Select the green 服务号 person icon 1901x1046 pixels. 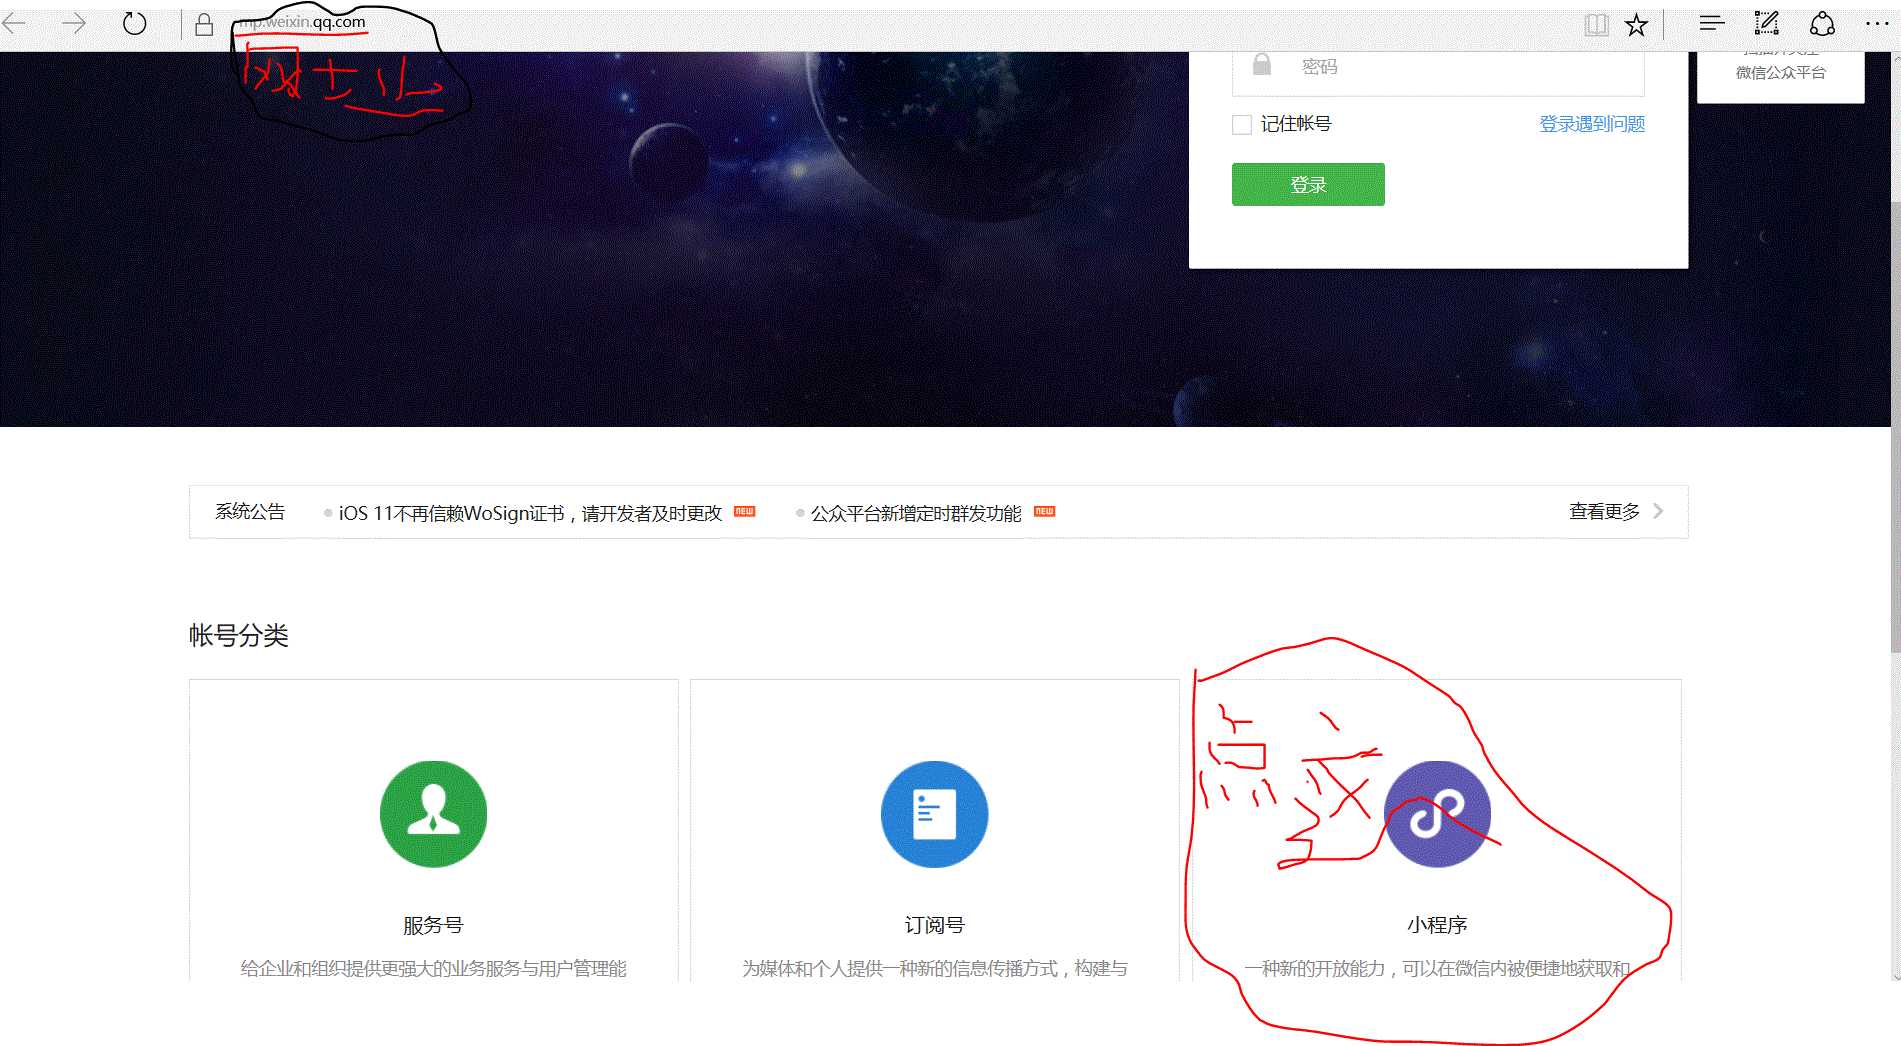point(433,814)
